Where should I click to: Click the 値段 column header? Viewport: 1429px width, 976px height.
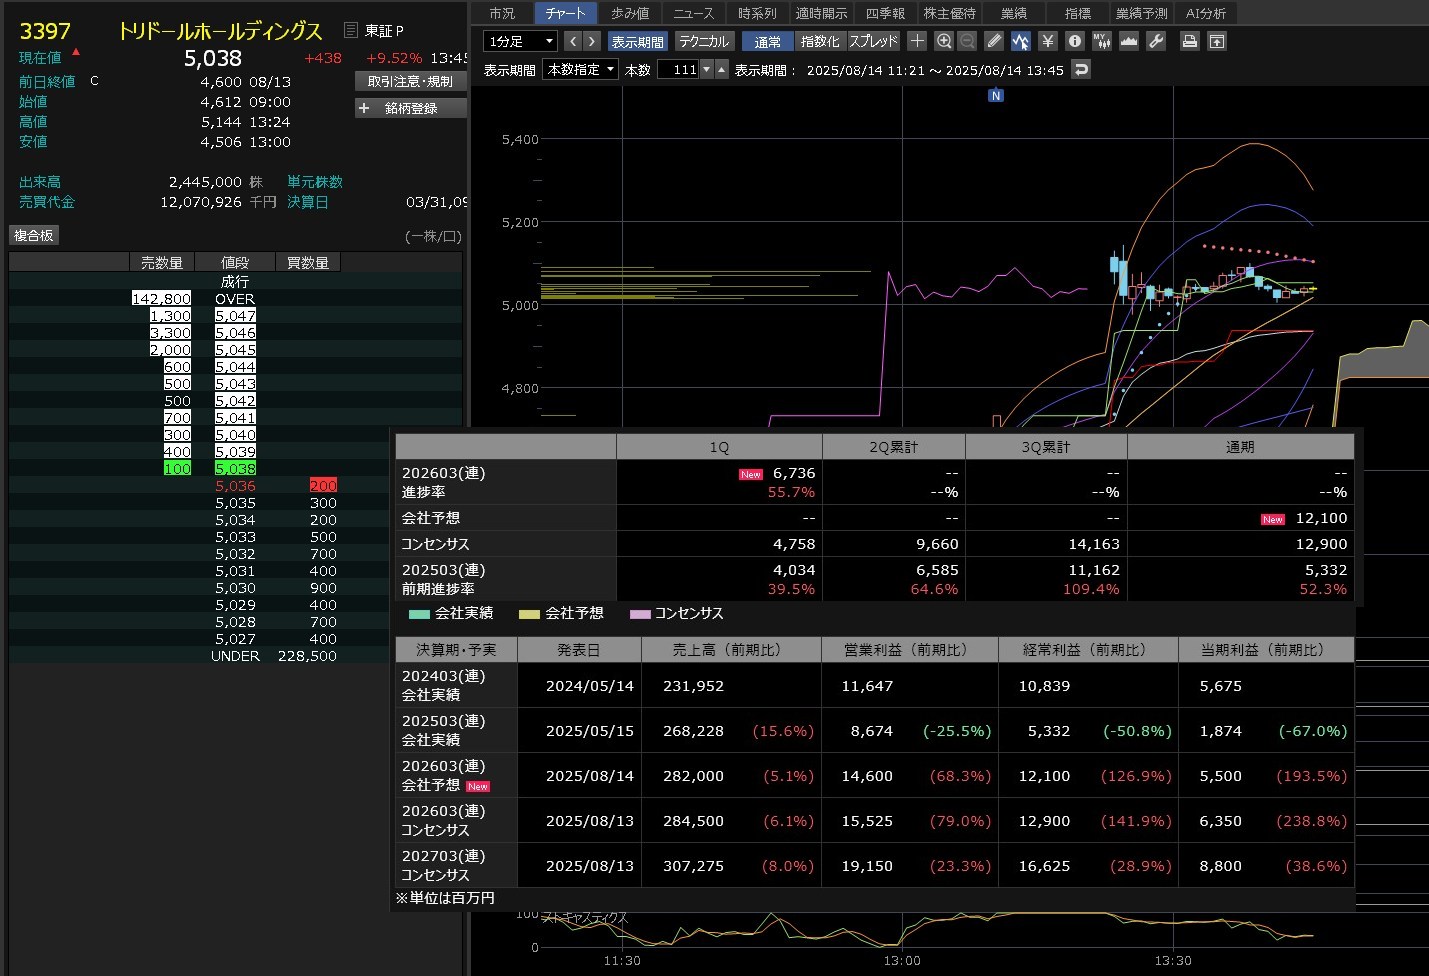pos(235,262)
